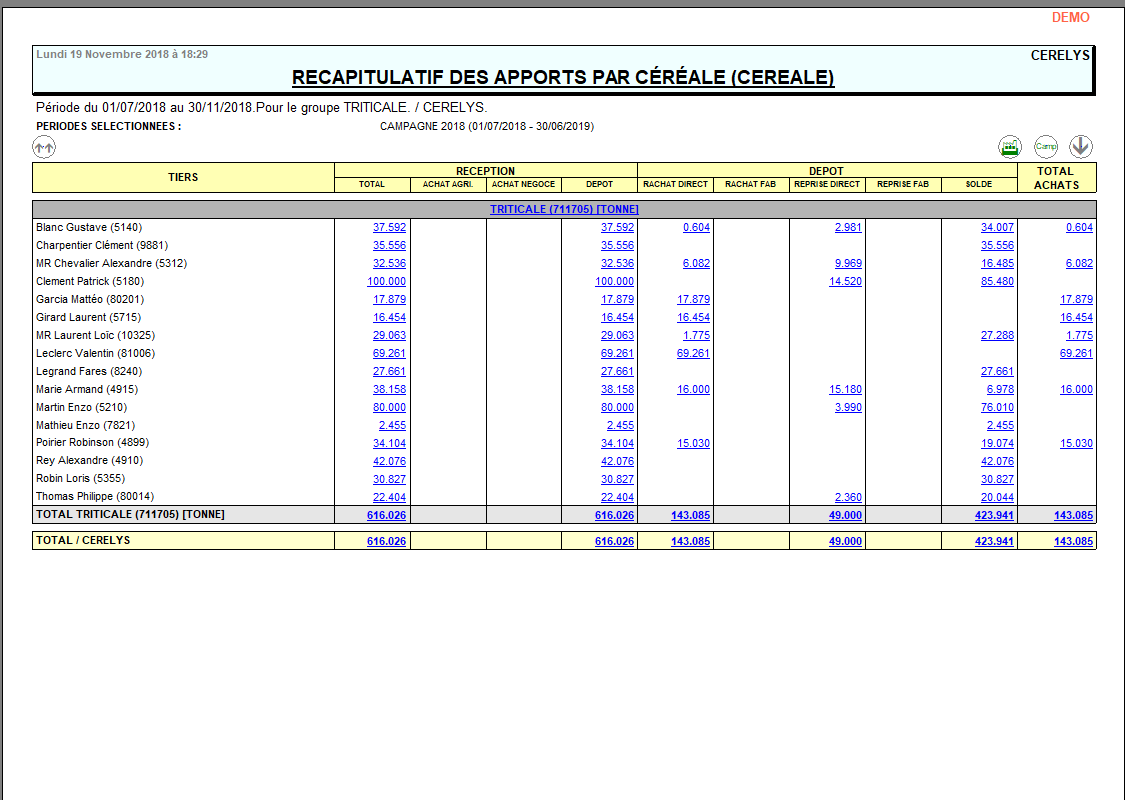Click the double up-arrow circular icon
Image resolution: width=1125 pixels, height=800 pixels.
pos(44,147)
